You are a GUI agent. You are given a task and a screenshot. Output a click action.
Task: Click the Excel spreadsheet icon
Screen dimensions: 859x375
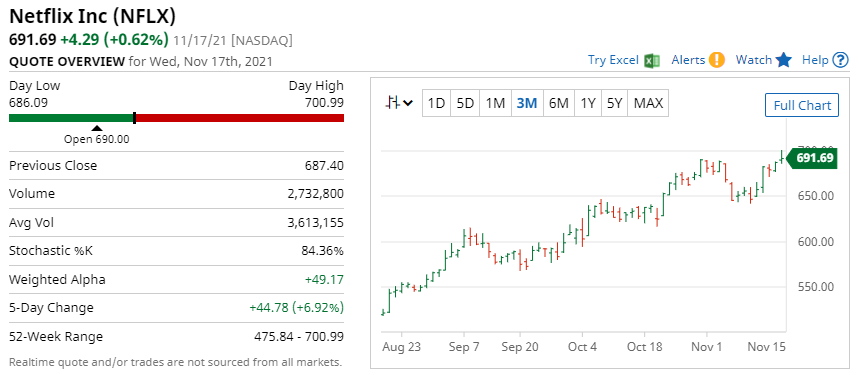pyautogui.click(x=652, y=60)
